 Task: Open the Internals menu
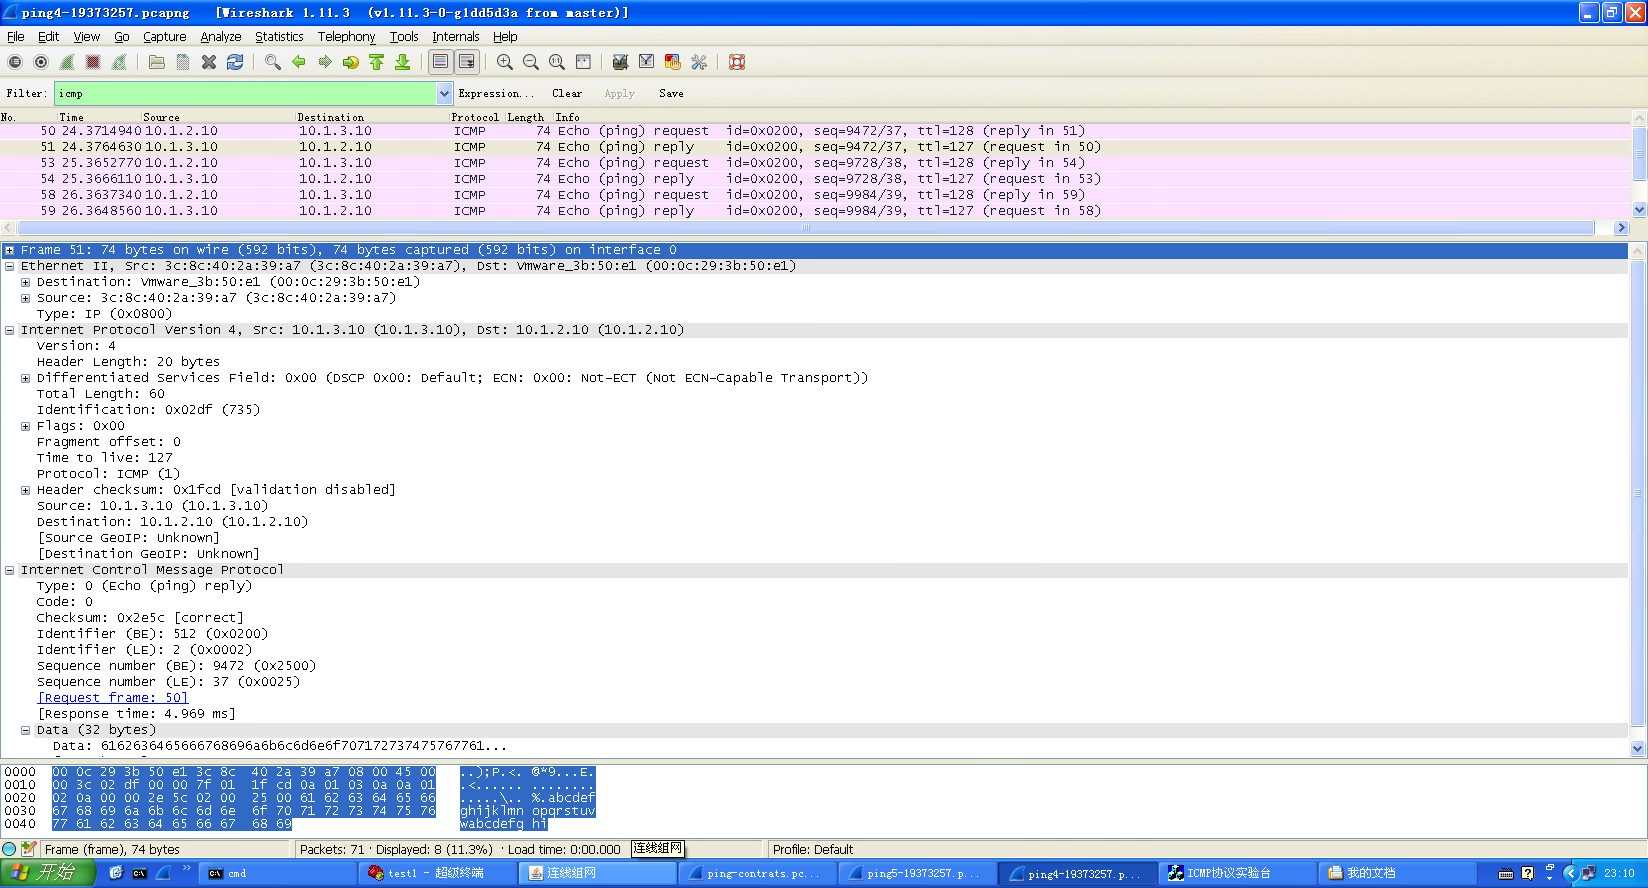(455, 36)
